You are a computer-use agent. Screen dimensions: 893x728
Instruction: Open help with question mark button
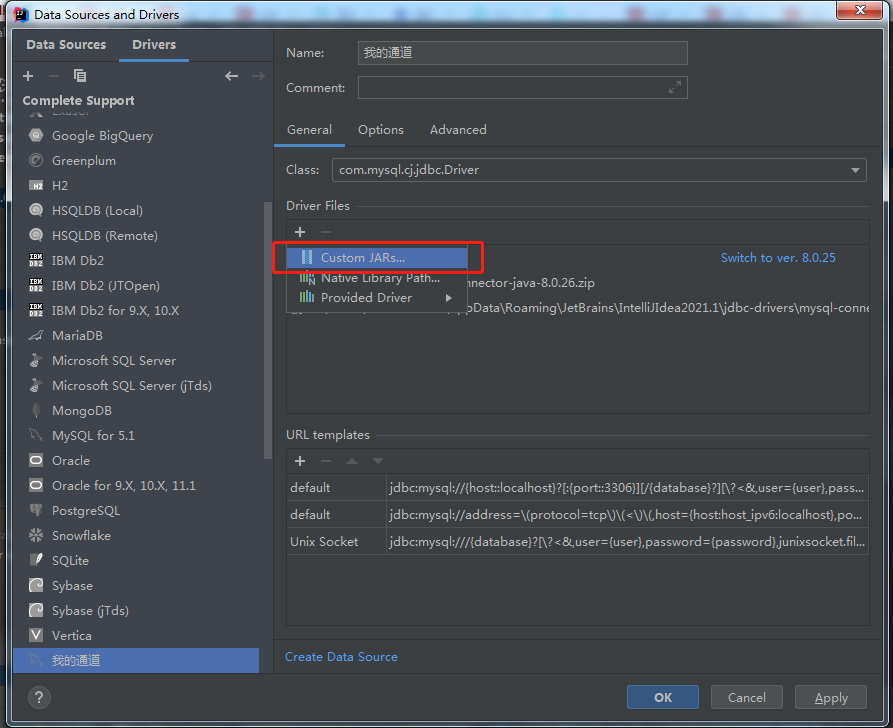click(x=39, y=697)
